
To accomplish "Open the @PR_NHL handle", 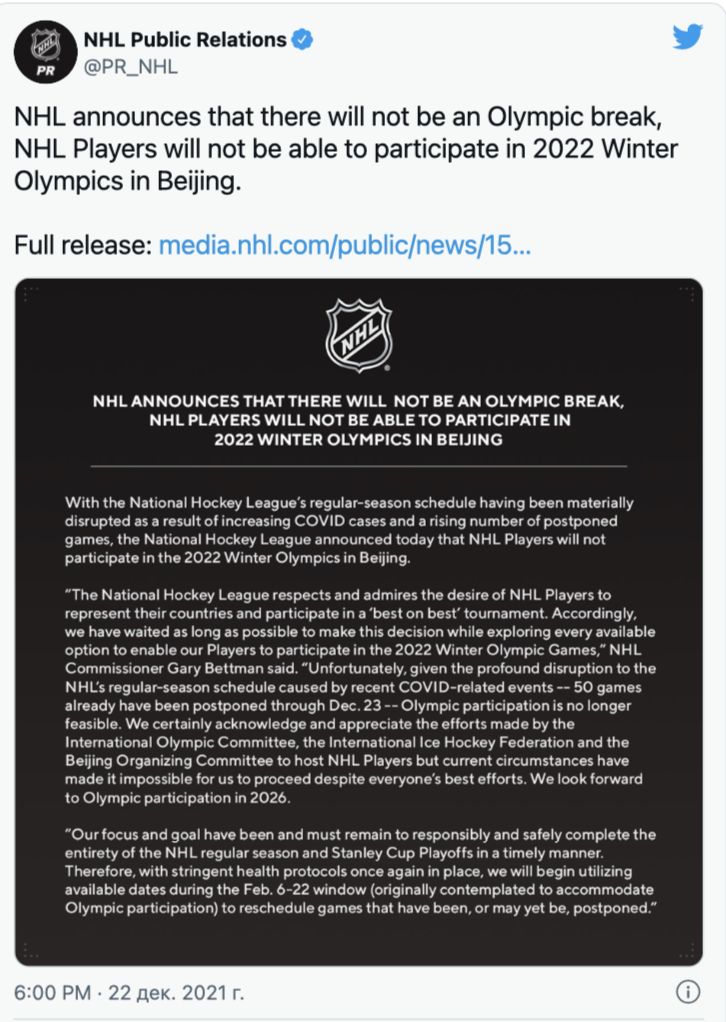I will pos(130,67).
